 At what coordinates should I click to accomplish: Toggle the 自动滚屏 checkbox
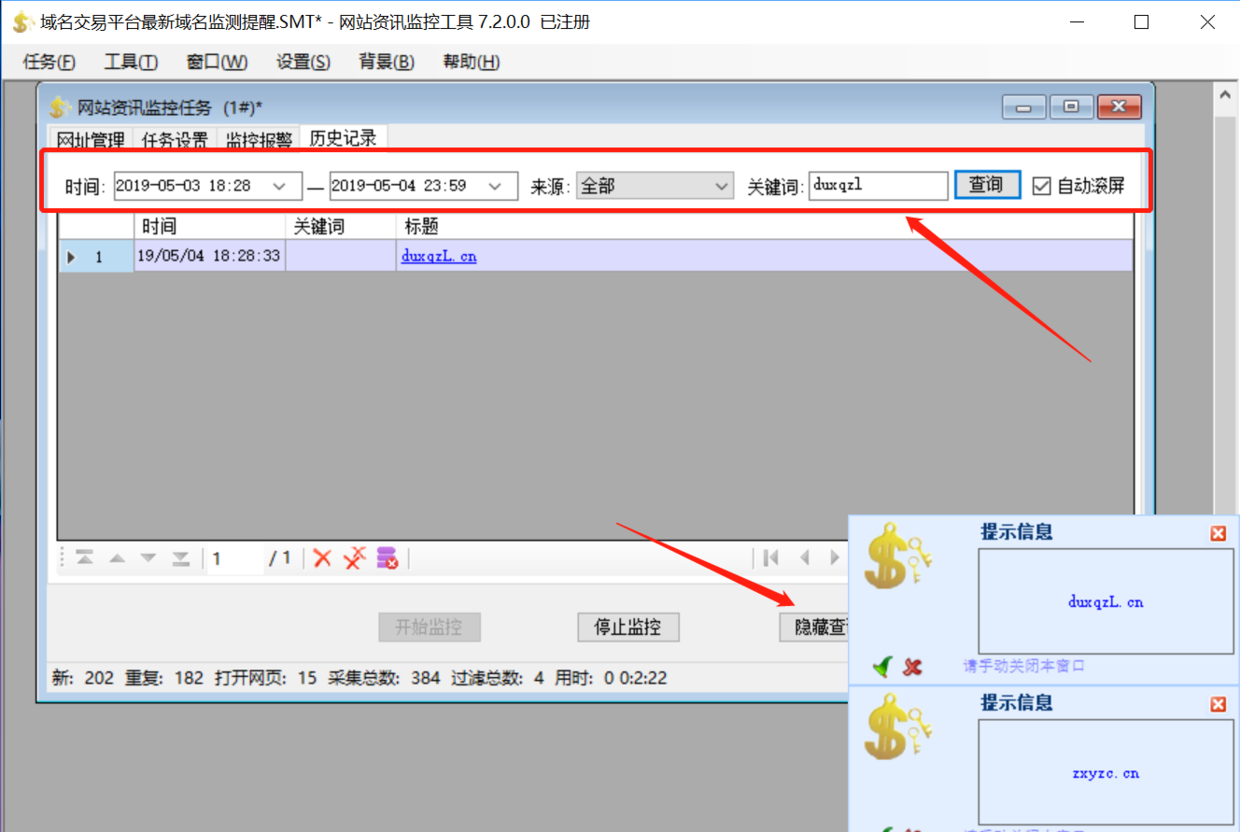[x=1041, y=186]
